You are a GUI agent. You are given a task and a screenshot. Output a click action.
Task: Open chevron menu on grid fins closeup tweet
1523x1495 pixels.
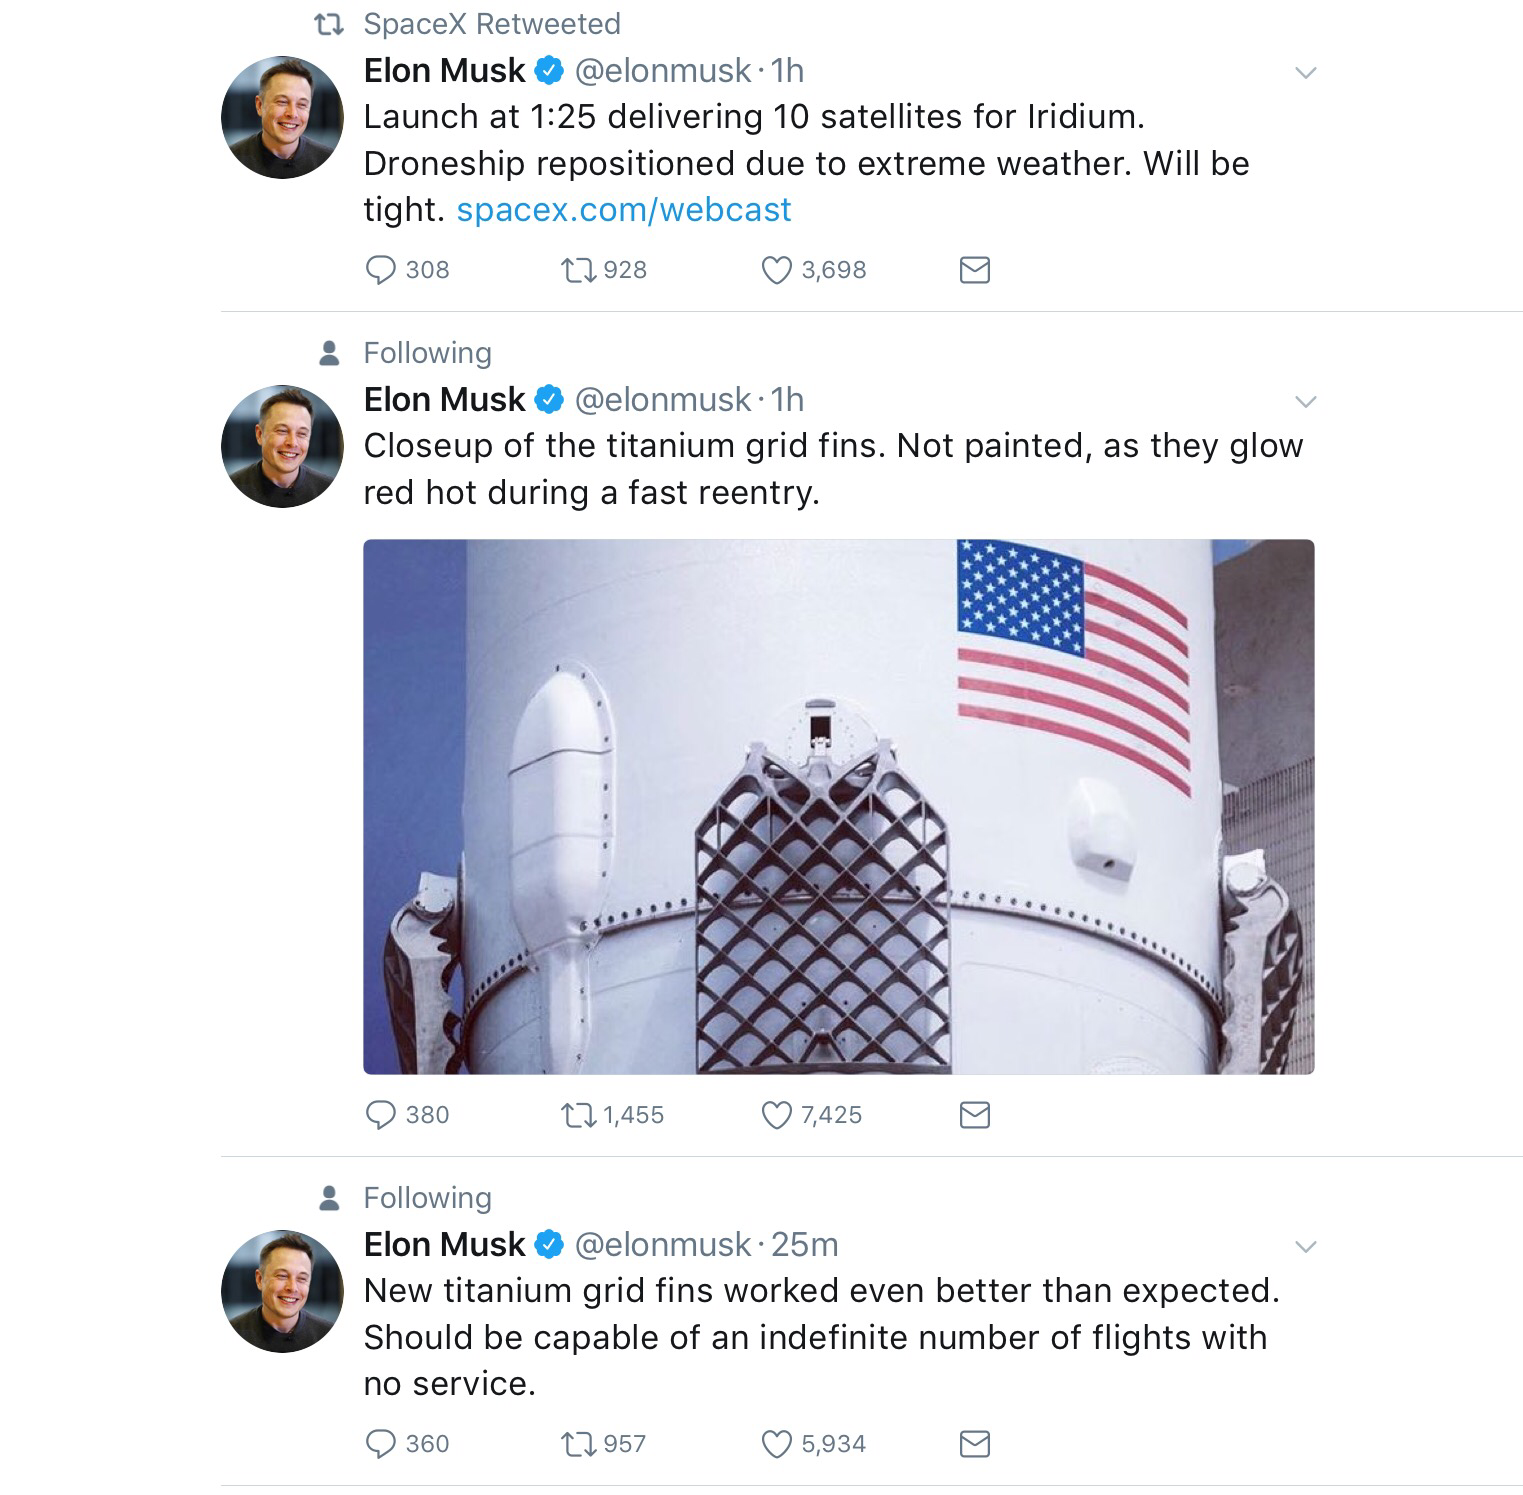click(1305, 402)
